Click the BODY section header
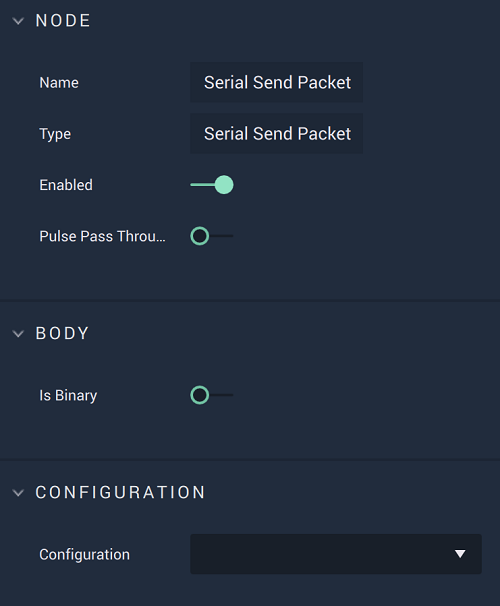The width and height of the screenshot is (500, 606). [x=62, y=334]
